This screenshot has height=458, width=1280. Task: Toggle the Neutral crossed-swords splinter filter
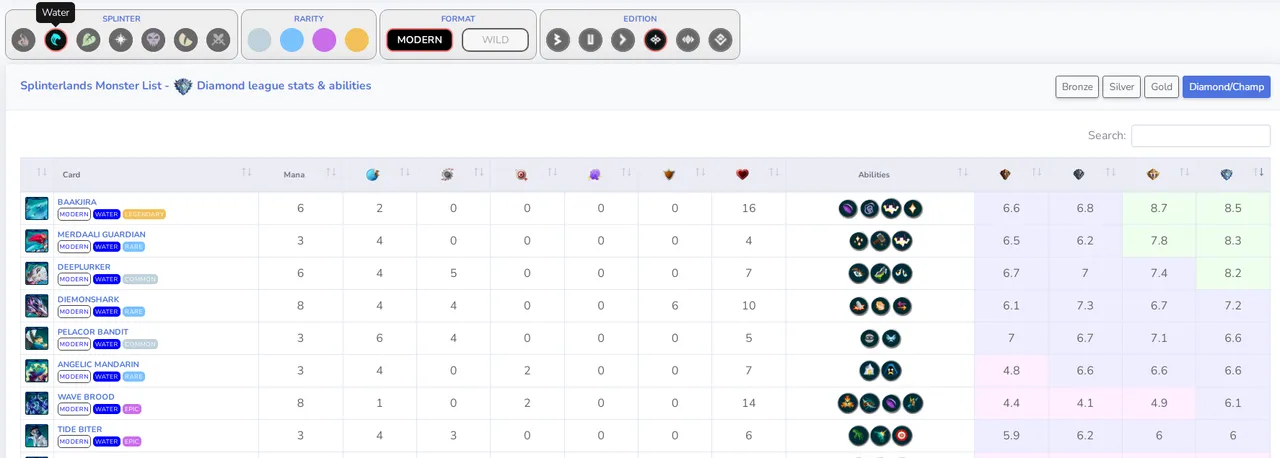[218, 40]
